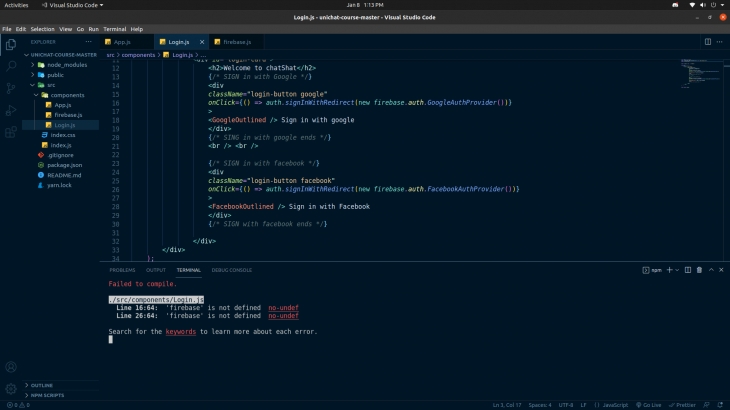Open the network indicator in system tray
Image resolution: width=730 pixels, height=410 pixels.
(x=692, y=5)
